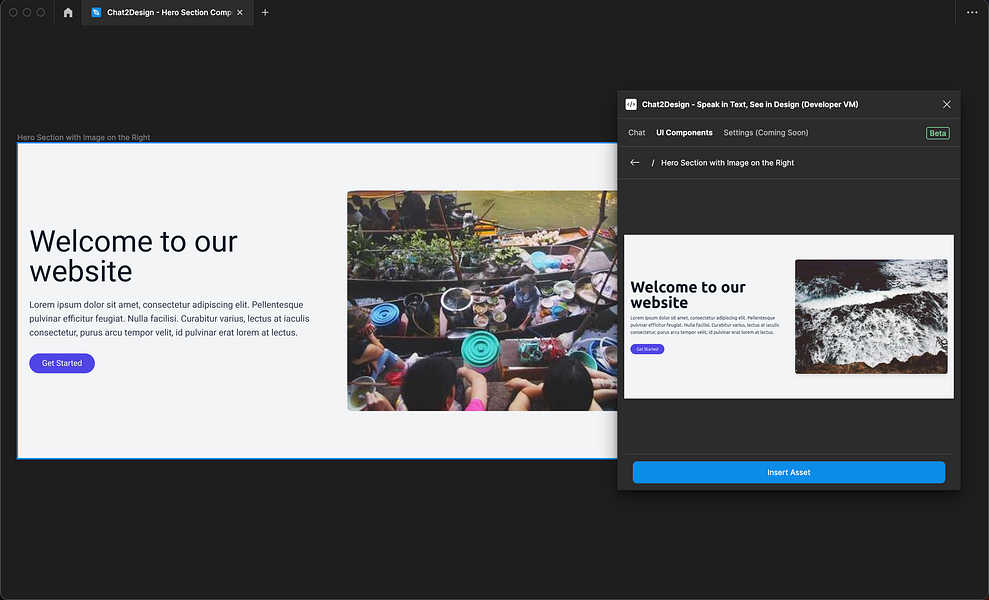
Task: Click the breadcrumb item Hero Section with Image on the Right
Action: tap(726, 162)
